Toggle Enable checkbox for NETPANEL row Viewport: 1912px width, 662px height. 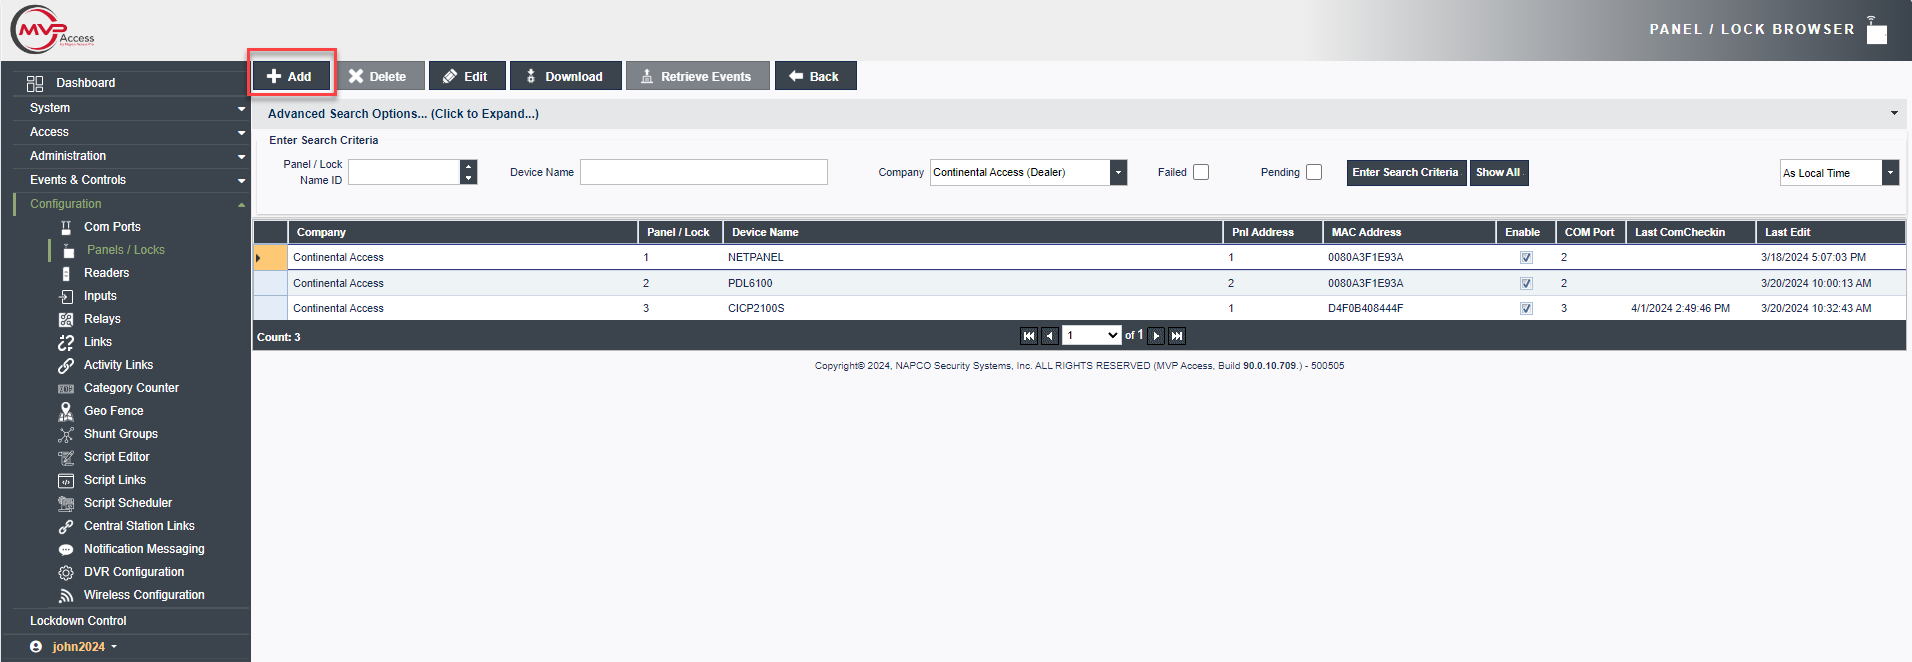[1526, 258]
